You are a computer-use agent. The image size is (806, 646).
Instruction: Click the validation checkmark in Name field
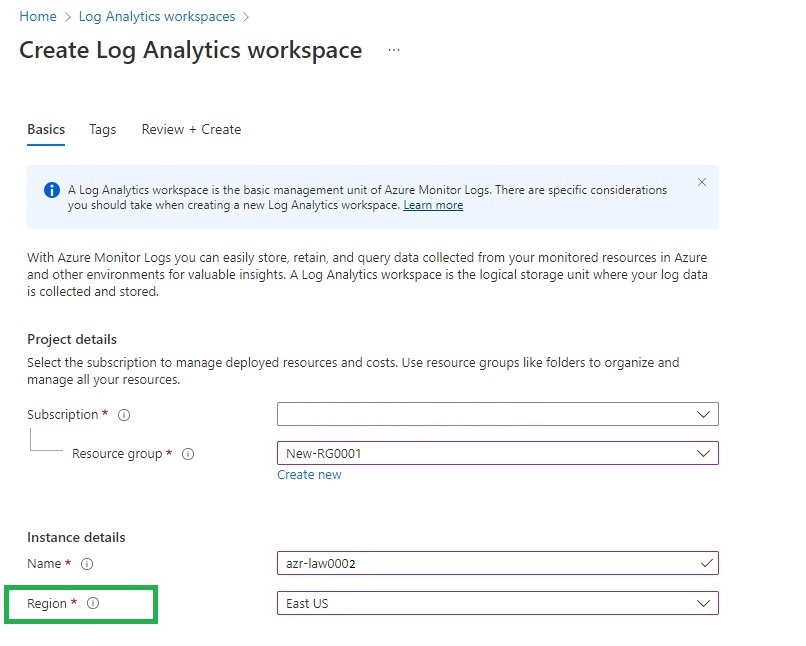coord(706,564)
